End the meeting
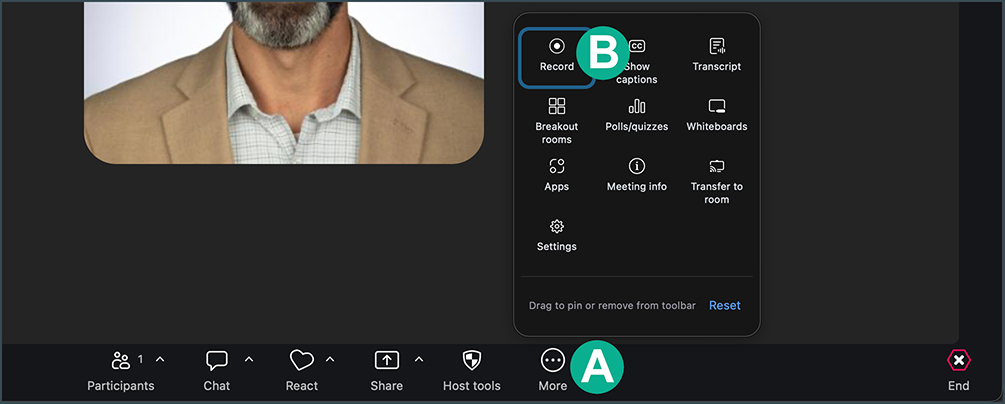Screen dimensions: 1005x404 click(958, 371)
